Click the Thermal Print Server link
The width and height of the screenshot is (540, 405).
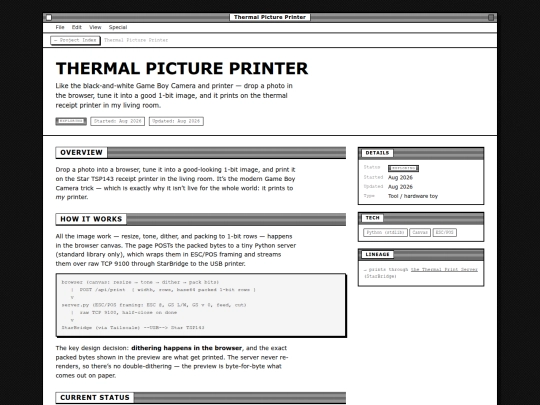pyautogui.click(x=444, y=269)
